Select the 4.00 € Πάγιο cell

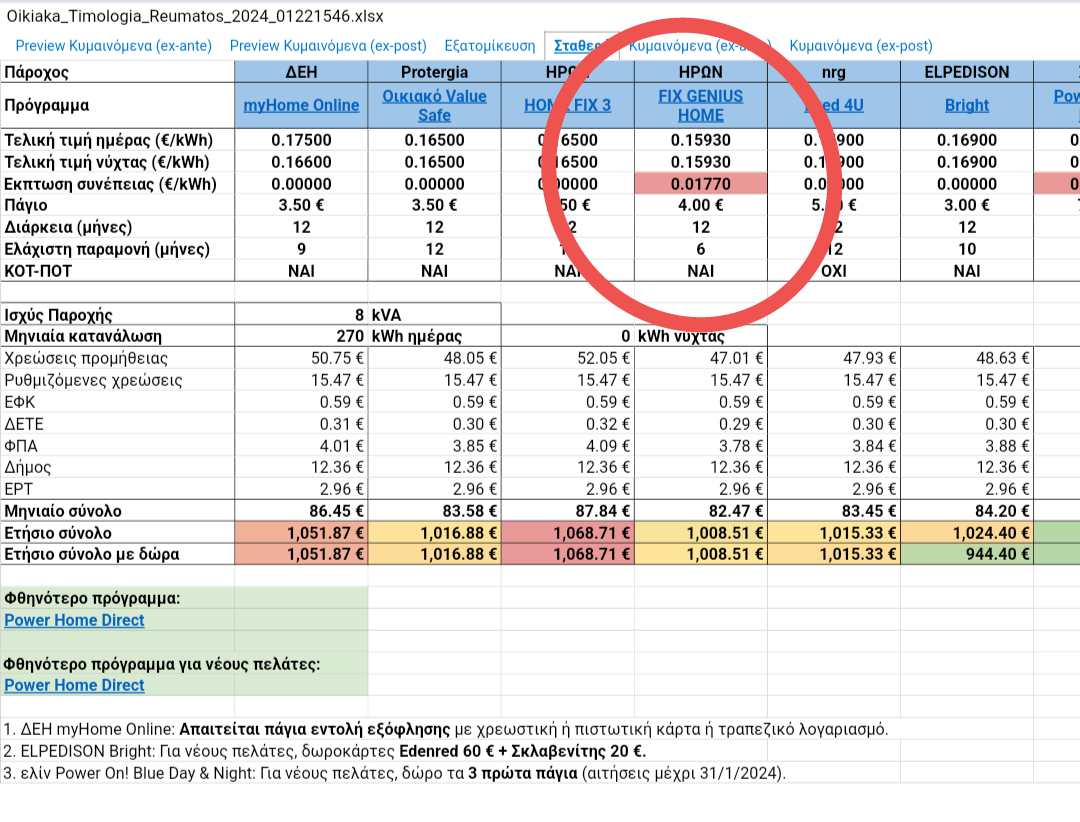click(700, 205)
